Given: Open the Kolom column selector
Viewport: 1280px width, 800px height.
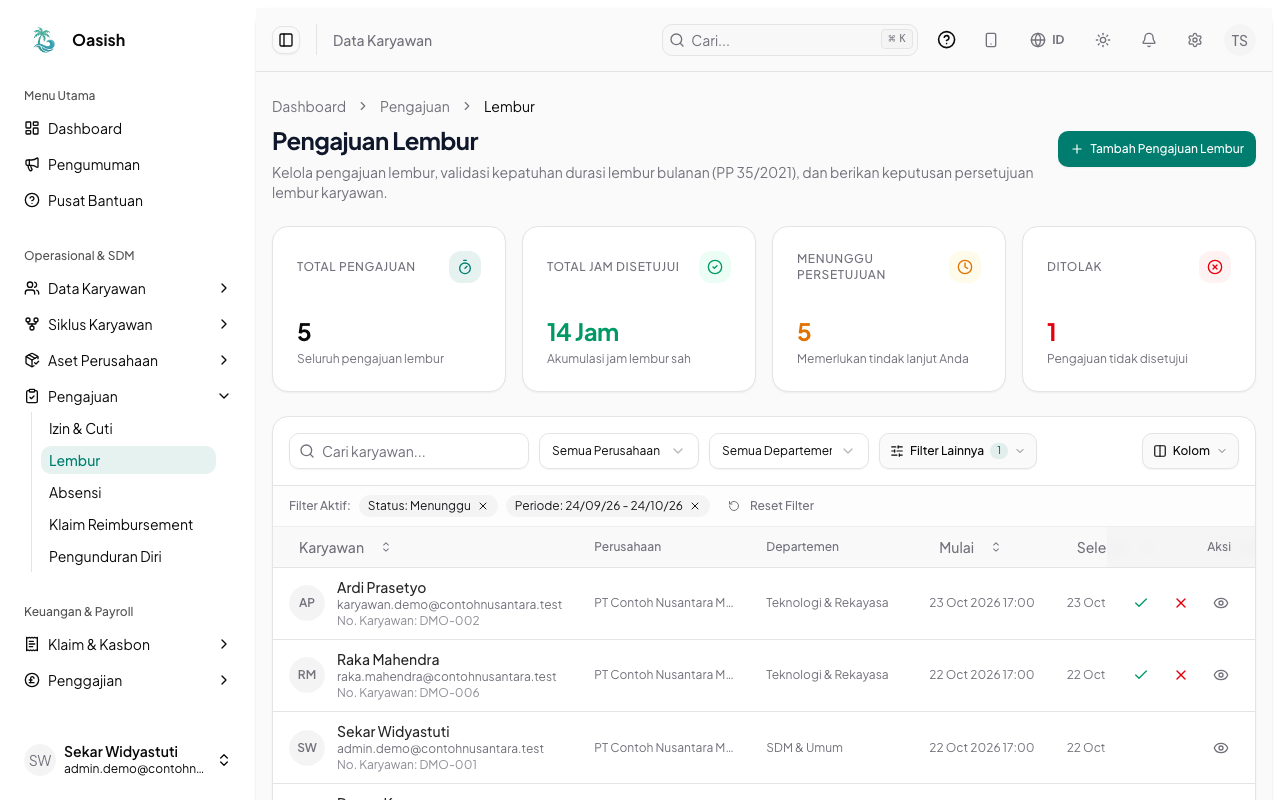Looking at the screenshot, I should click(1190, 451).
